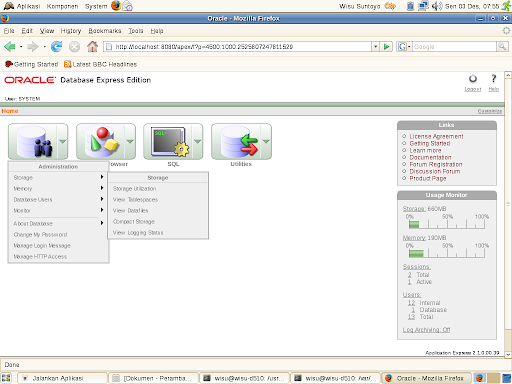Go to the Firefox home page
This screenshot has width=512, height=384.
92,47
